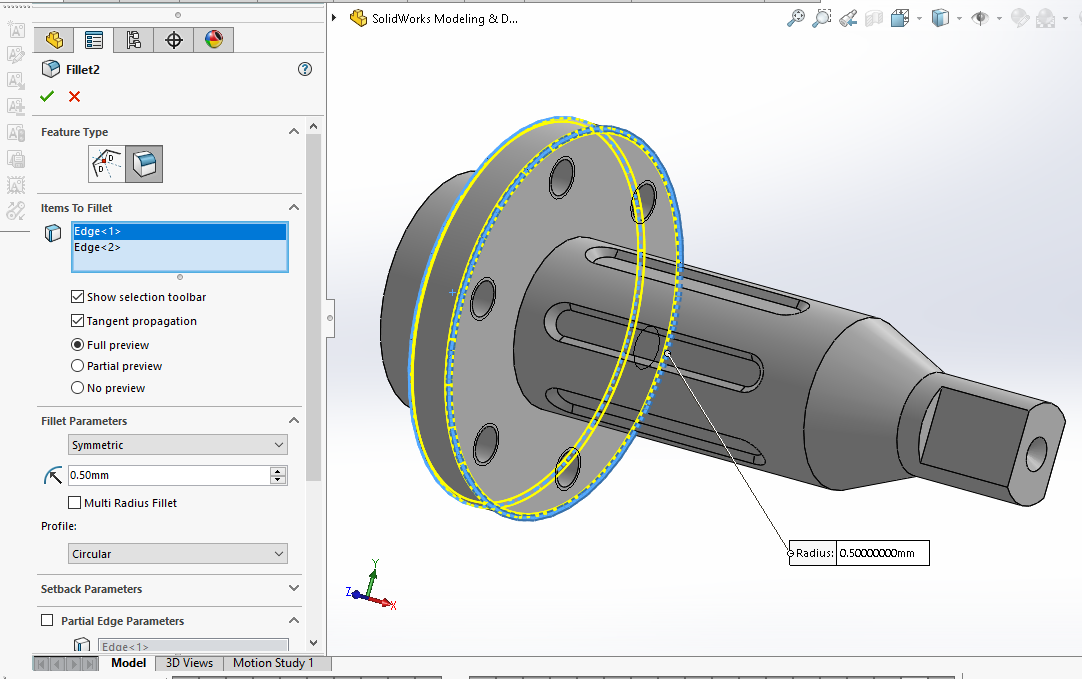This screenshot has height=679, width=1082.
Task: Open the DimXpertManager crosshair tab
Action: pyautogui.click(x=174, y=40)
